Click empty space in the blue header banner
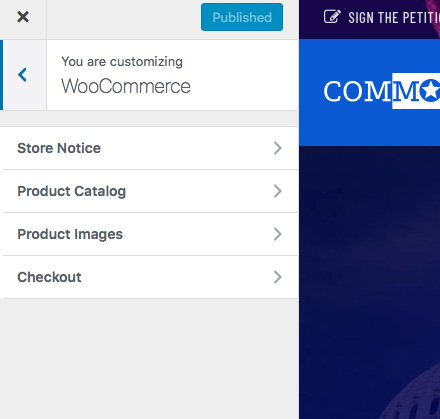 369,127
